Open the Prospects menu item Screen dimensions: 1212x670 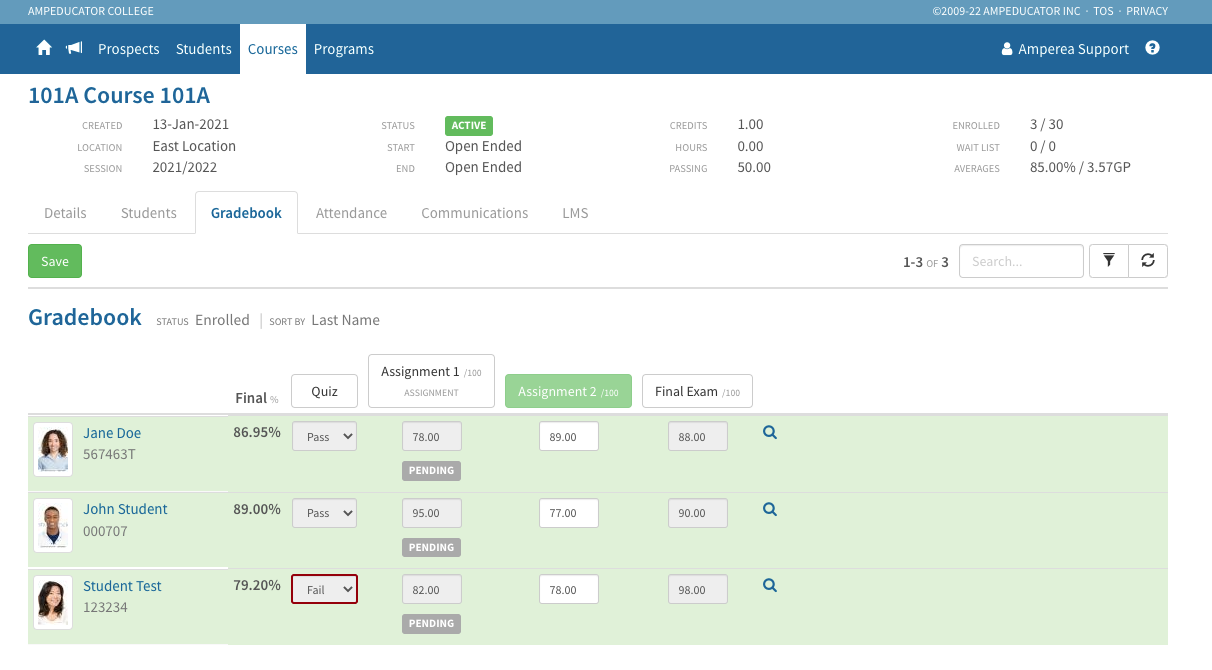(129, 48)
